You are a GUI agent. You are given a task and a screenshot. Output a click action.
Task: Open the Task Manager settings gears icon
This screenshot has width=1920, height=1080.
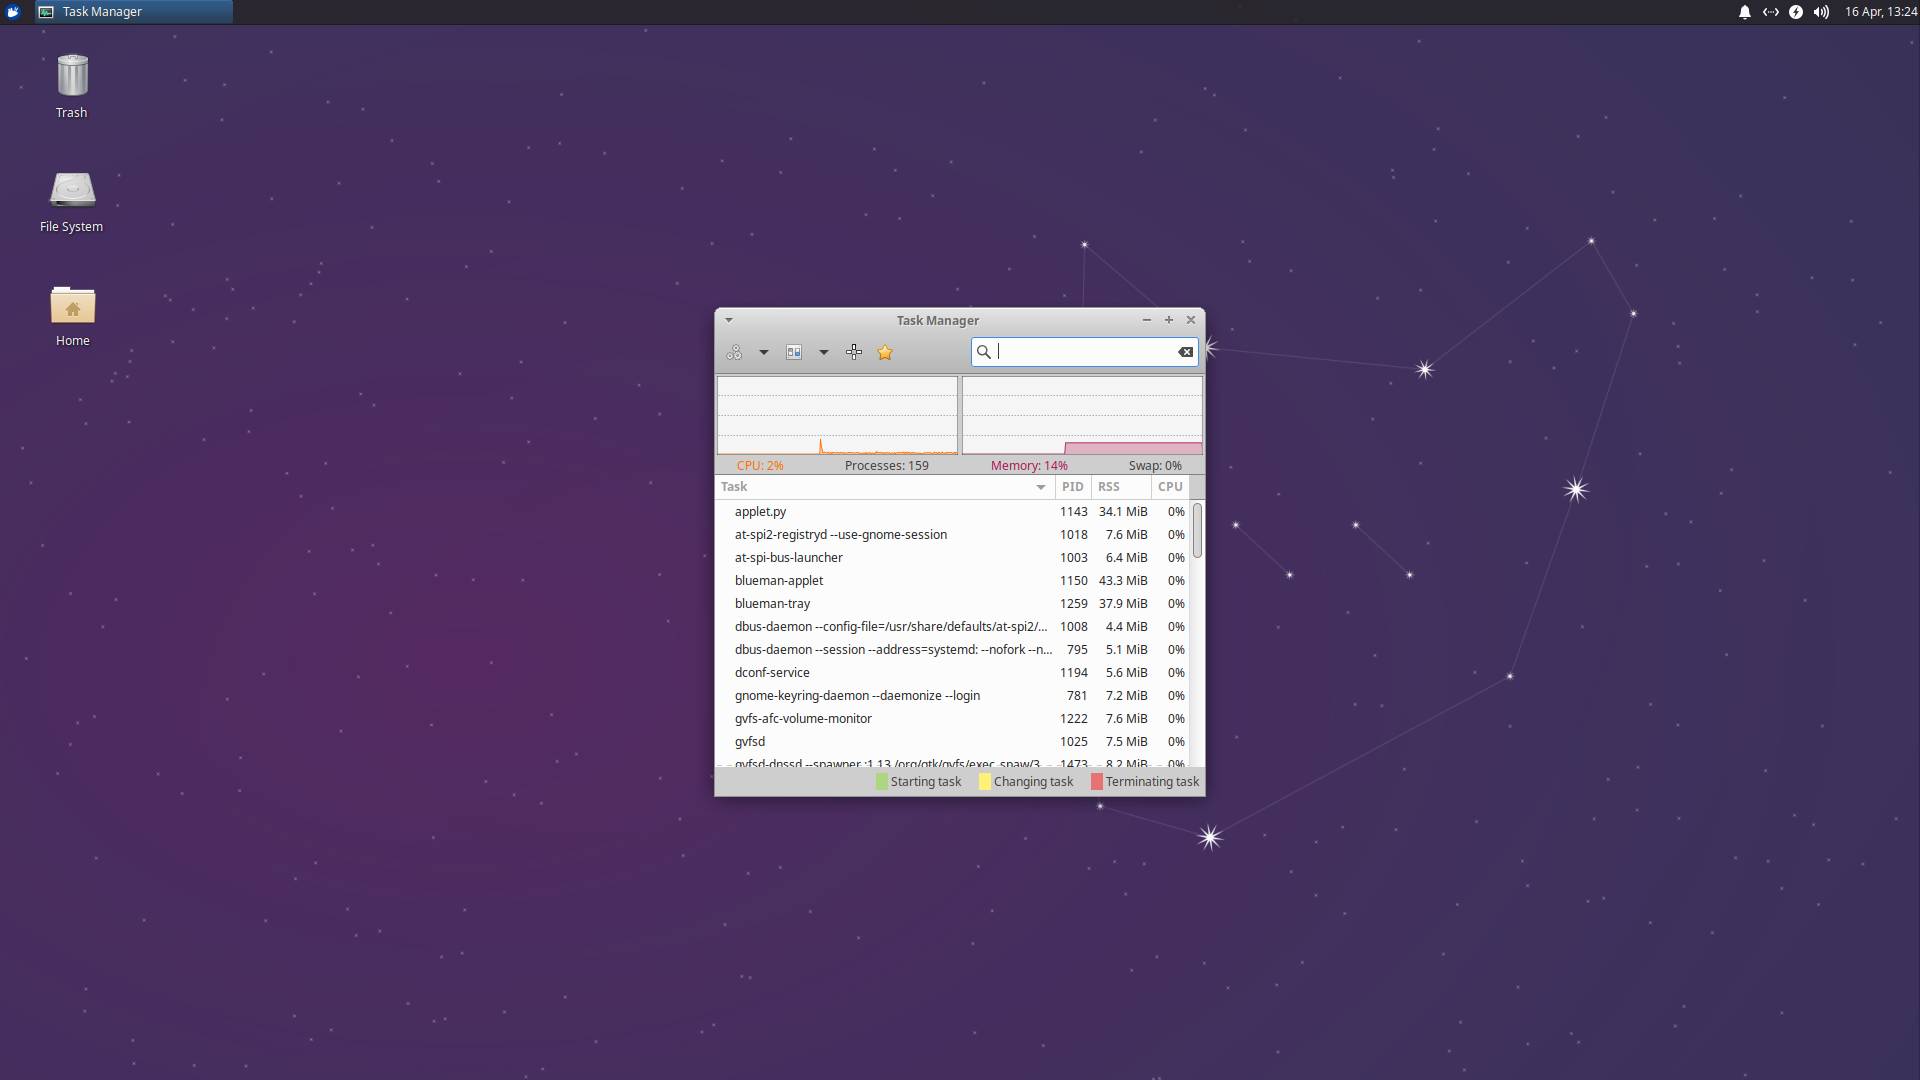click(734, 352)
